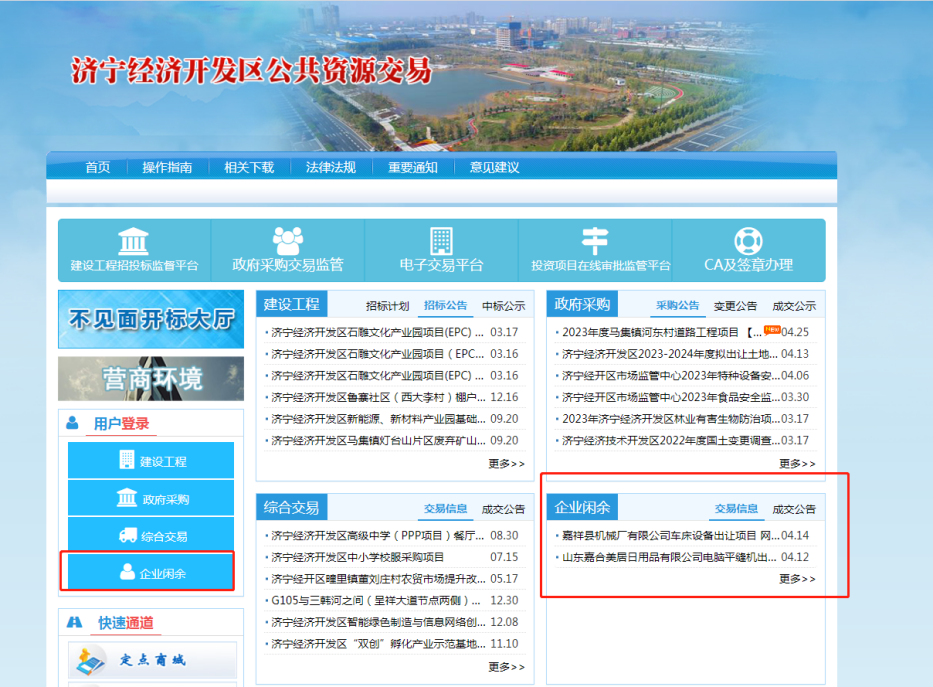Click the 电子交易平台 building icon

[441, 240]
